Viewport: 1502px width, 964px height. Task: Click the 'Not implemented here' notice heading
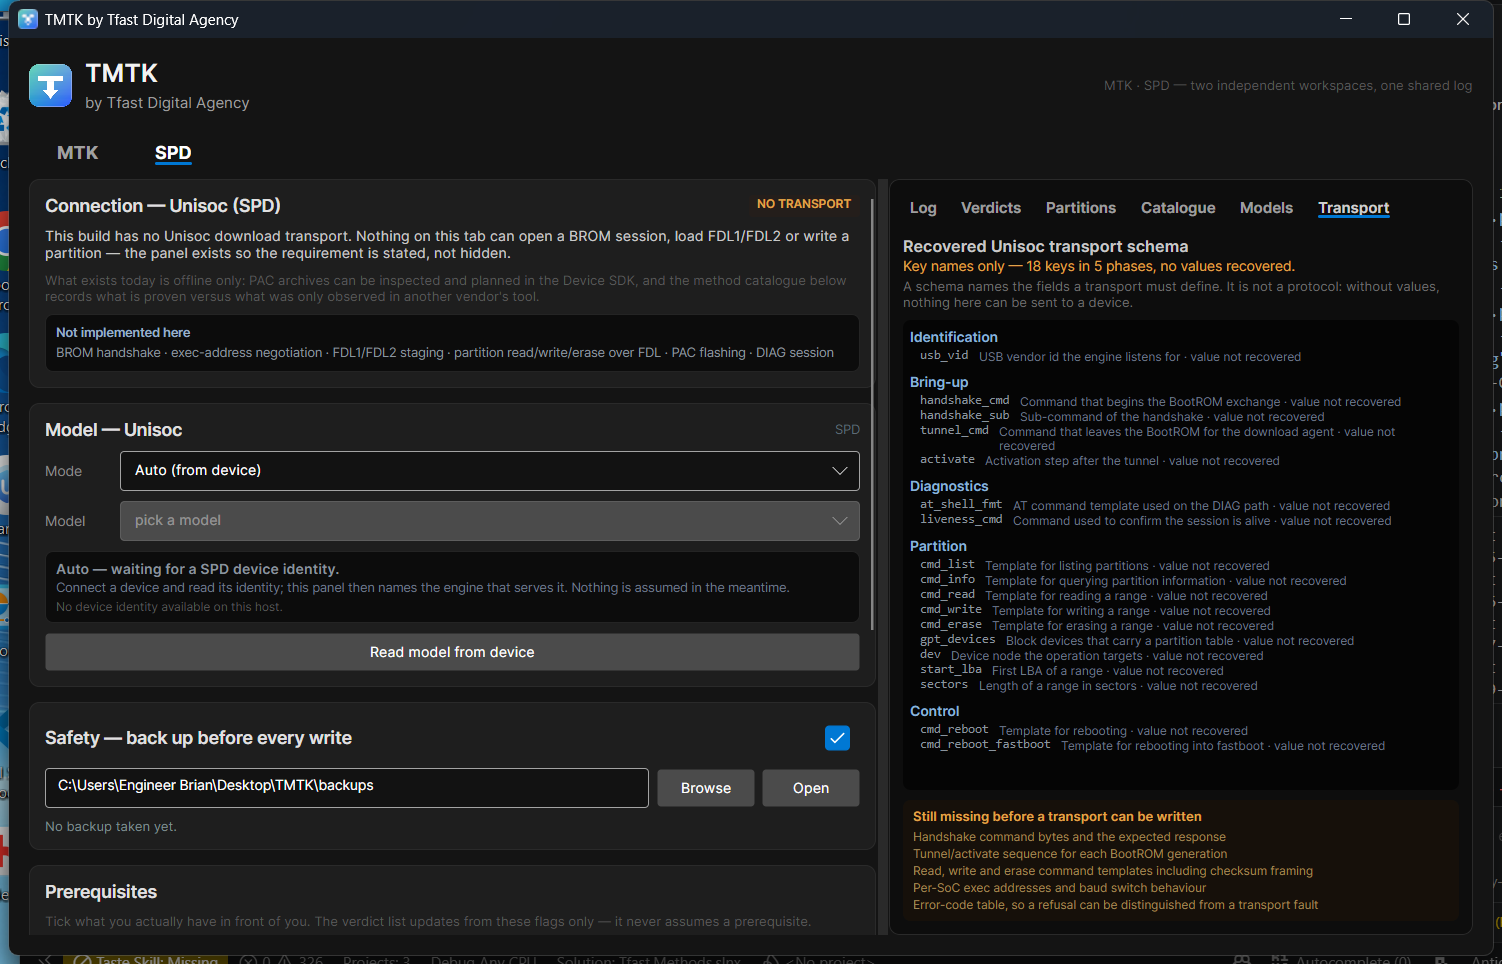(123, 332)
